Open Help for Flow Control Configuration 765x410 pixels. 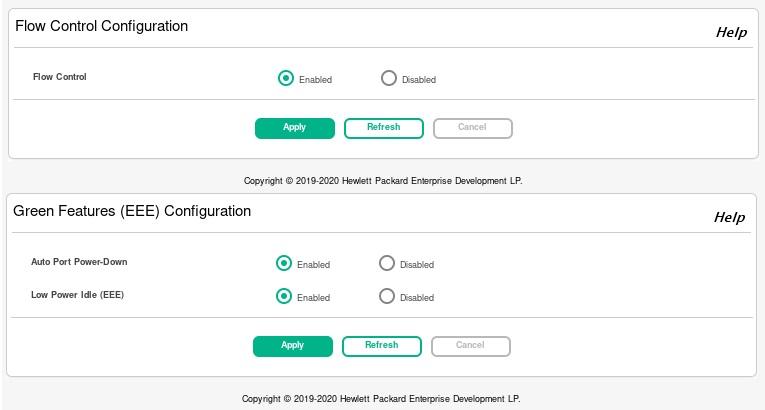pyautogui.click(x=731, y=32)
